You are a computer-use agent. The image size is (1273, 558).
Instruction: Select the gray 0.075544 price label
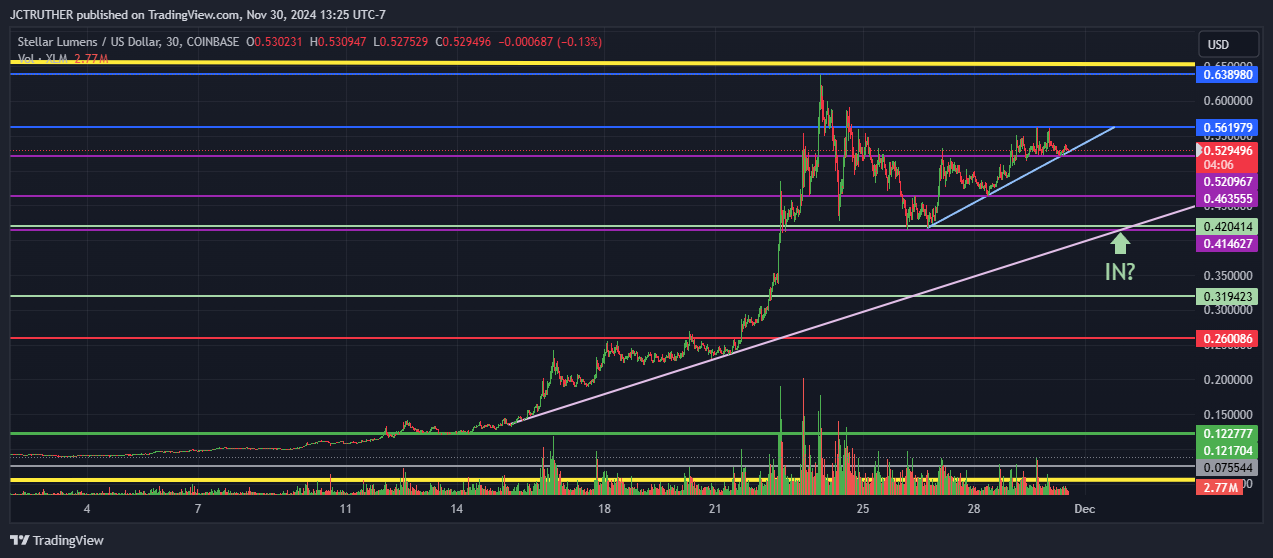pos(1227,468)
